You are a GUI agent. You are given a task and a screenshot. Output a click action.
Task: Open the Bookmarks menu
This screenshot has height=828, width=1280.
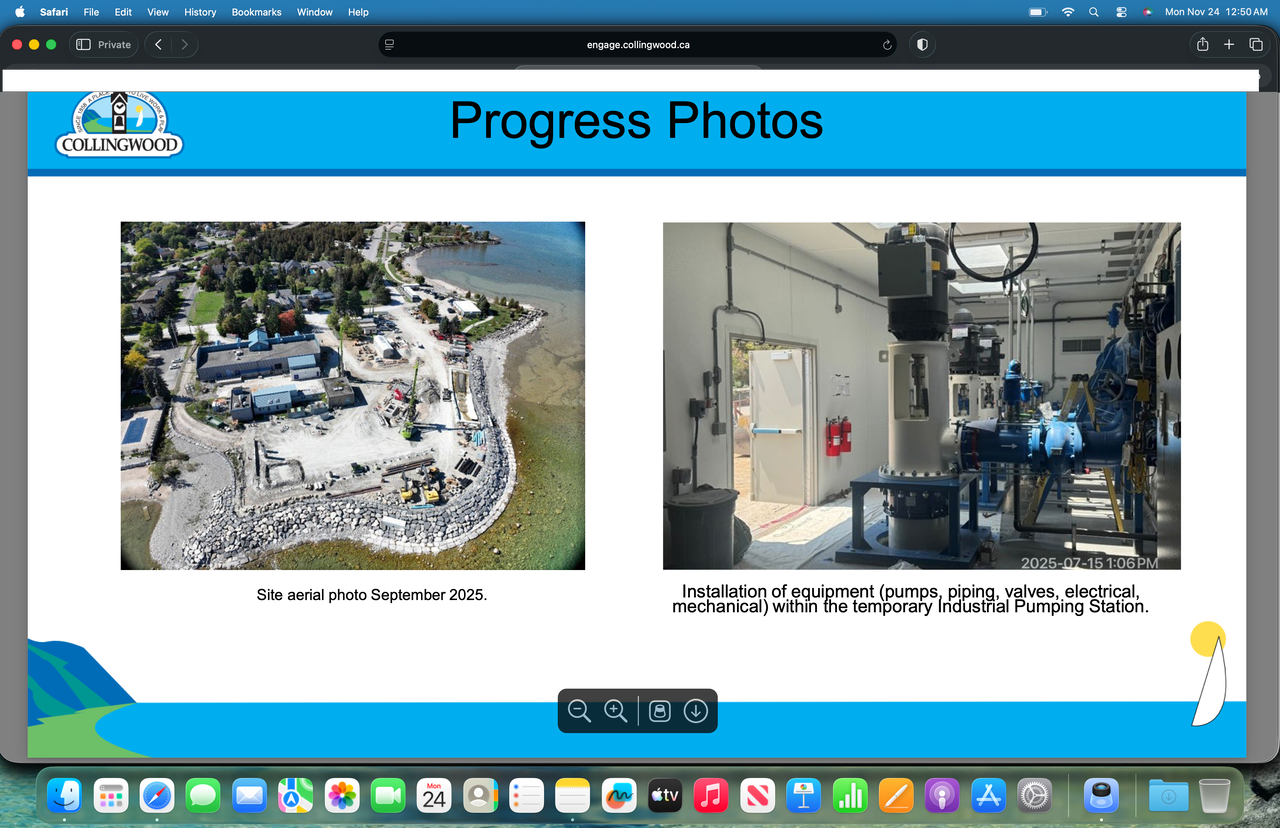(256, 12)
